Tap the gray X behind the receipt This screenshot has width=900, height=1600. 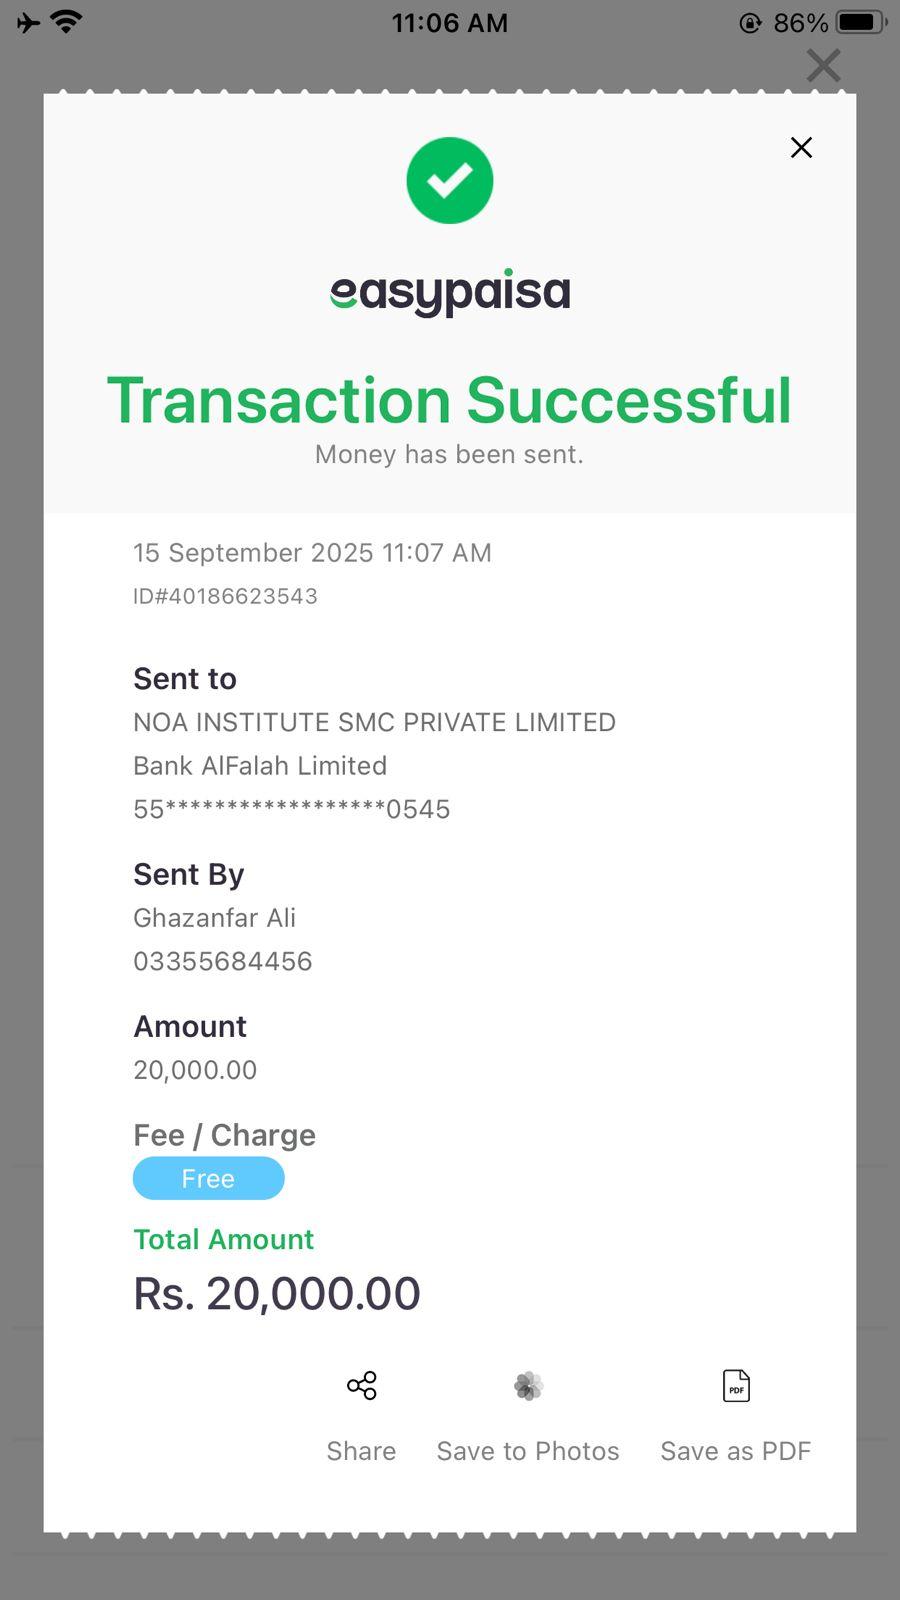tap(823, 66)
